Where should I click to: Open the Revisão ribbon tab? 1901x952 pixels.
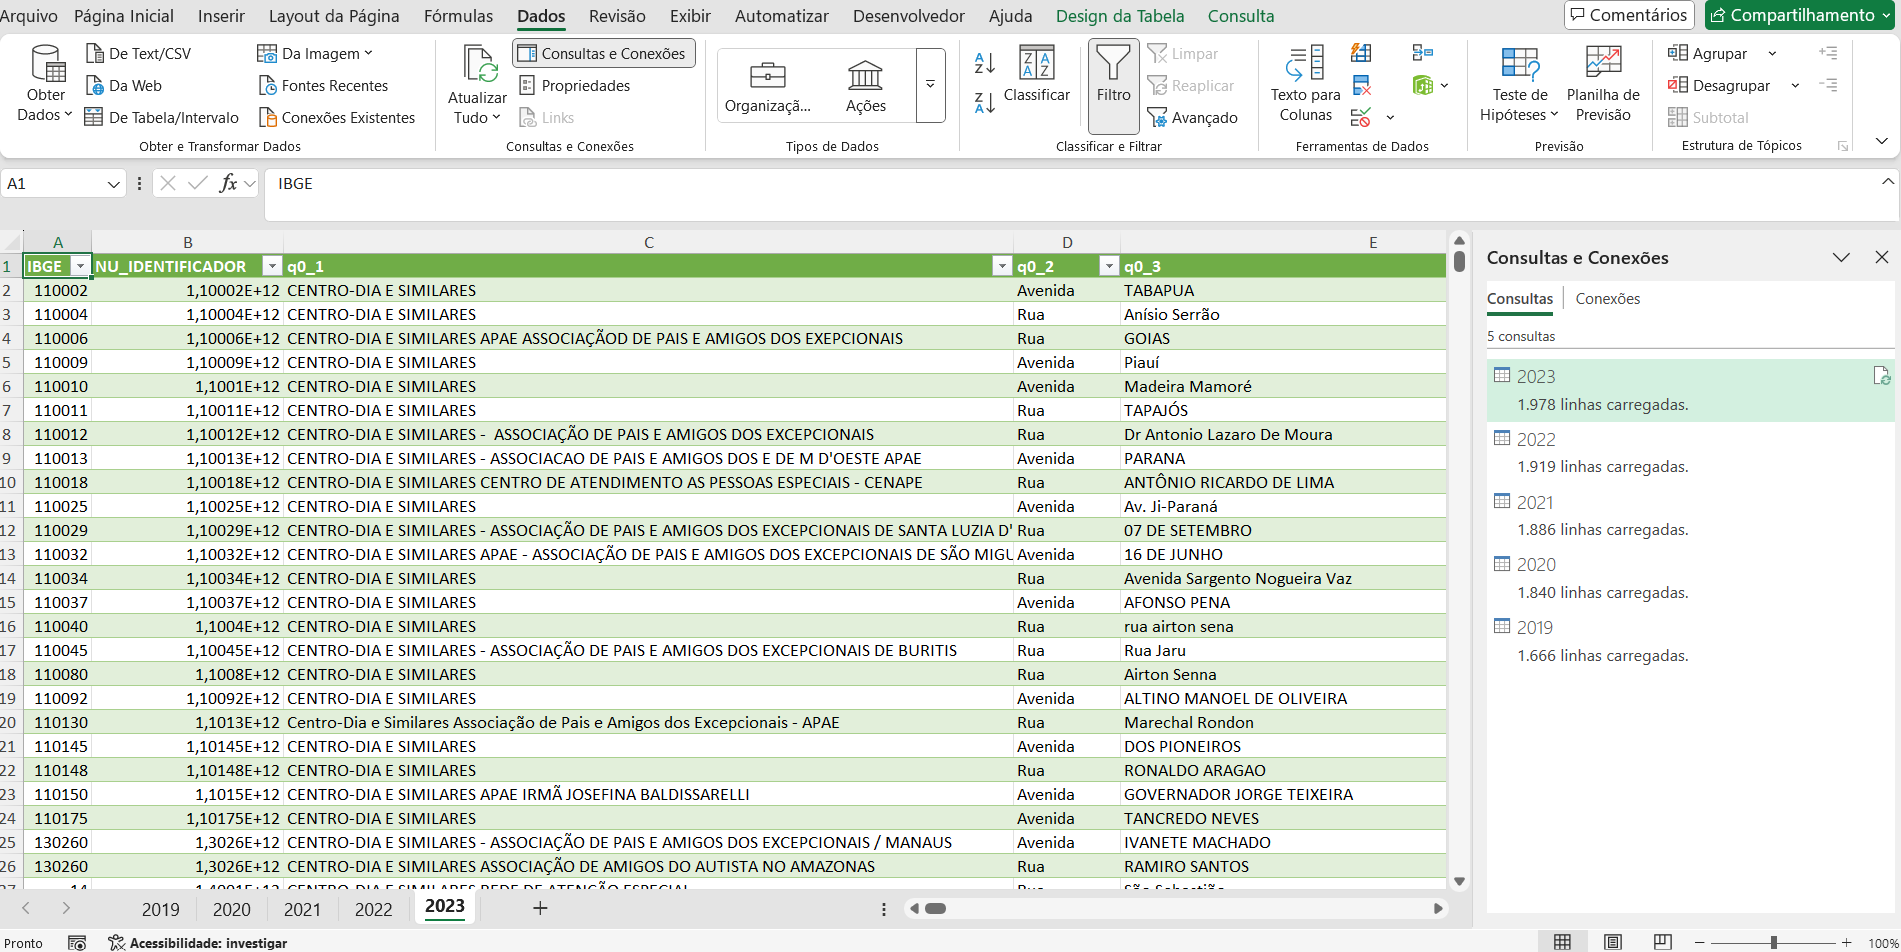click(617, 16)
